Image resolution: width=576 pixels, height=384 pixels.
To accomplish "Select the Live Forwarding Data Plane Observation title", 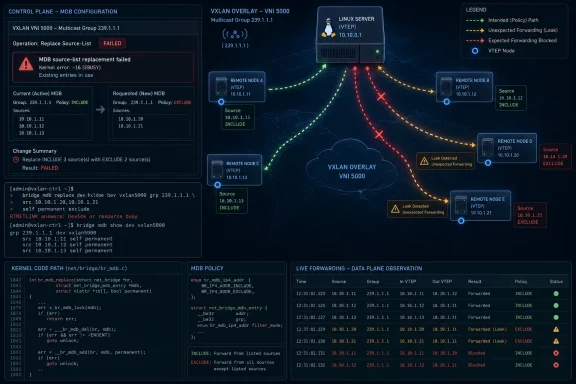I will tap(359, 268).
